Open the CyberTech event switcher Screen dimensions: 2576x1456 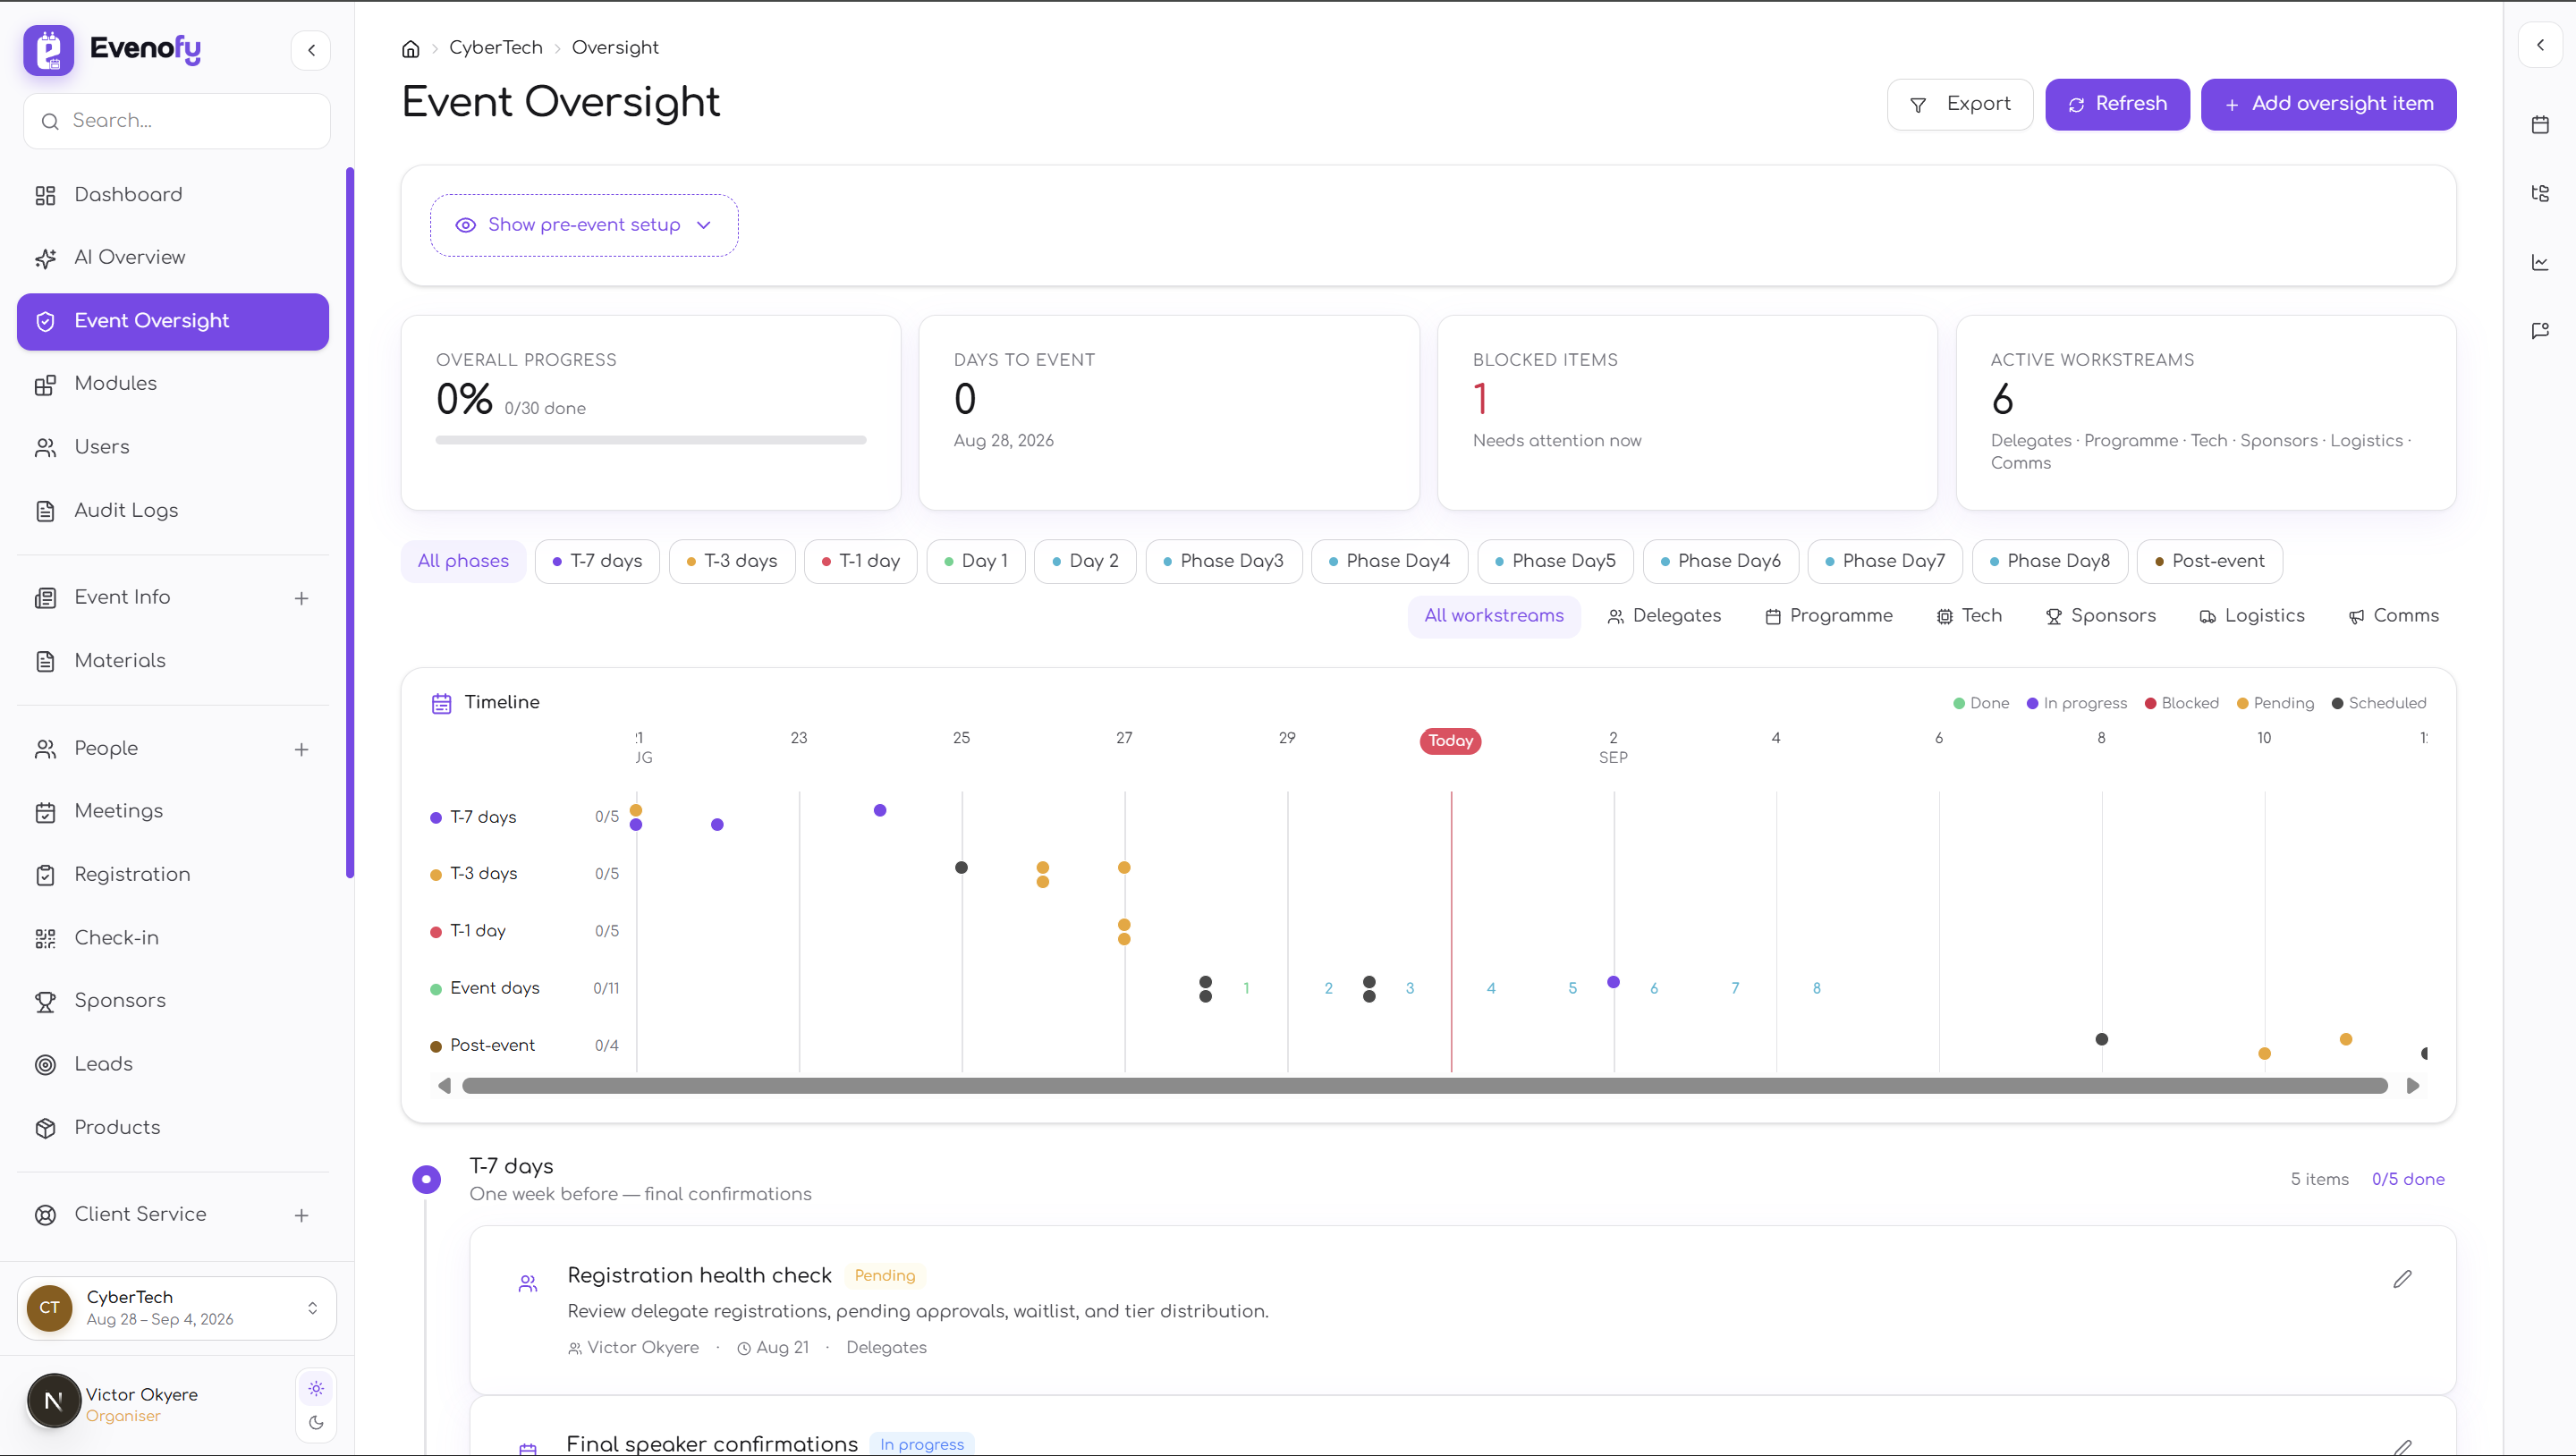[x=177, y=1308]
